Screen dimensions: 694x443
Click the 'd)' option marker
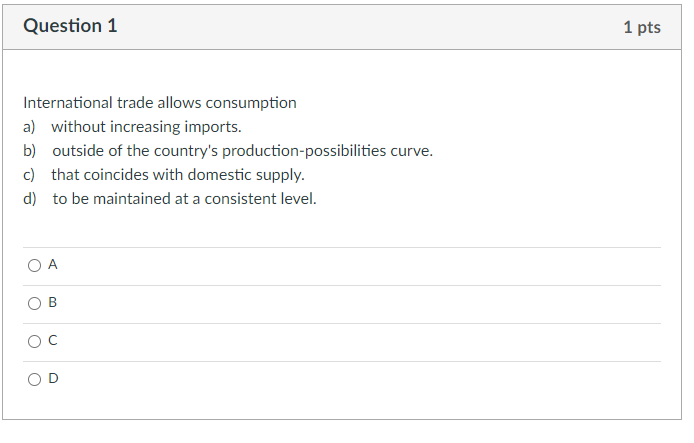30,199
